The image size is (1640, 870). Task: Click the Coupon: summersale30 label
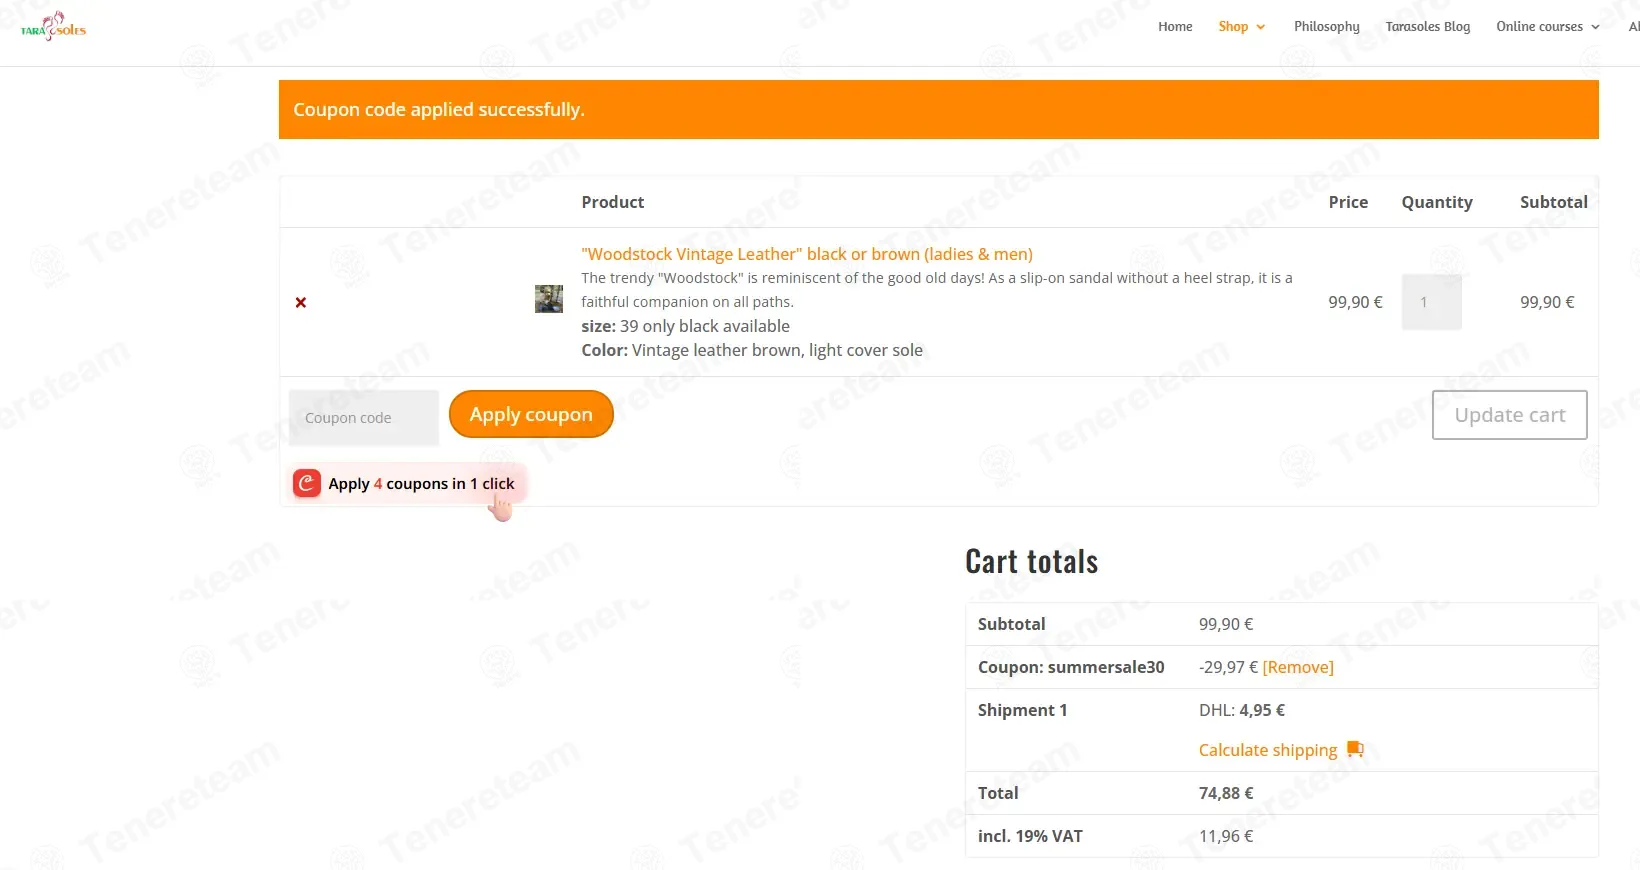(1071, 667)
